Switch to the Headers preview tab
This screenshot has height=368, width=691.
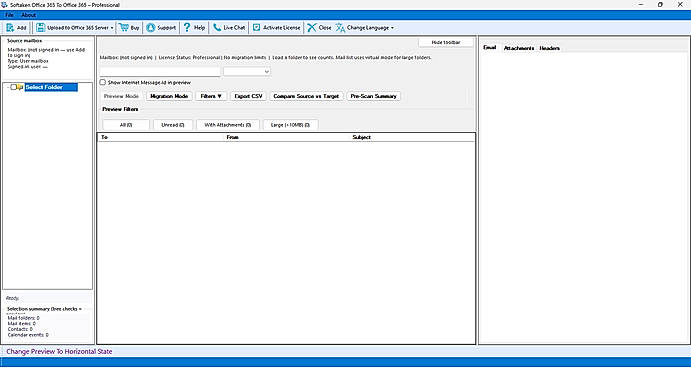550,48
